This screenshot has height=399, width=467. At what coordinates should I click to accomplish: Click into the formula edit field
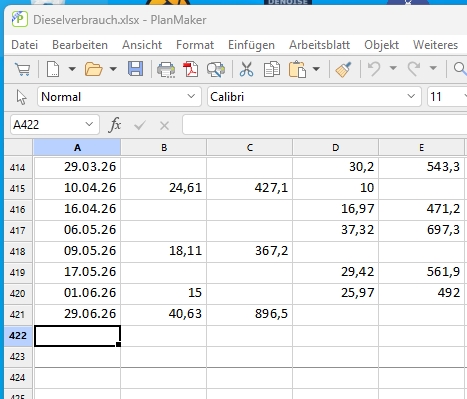click(325, 125)
